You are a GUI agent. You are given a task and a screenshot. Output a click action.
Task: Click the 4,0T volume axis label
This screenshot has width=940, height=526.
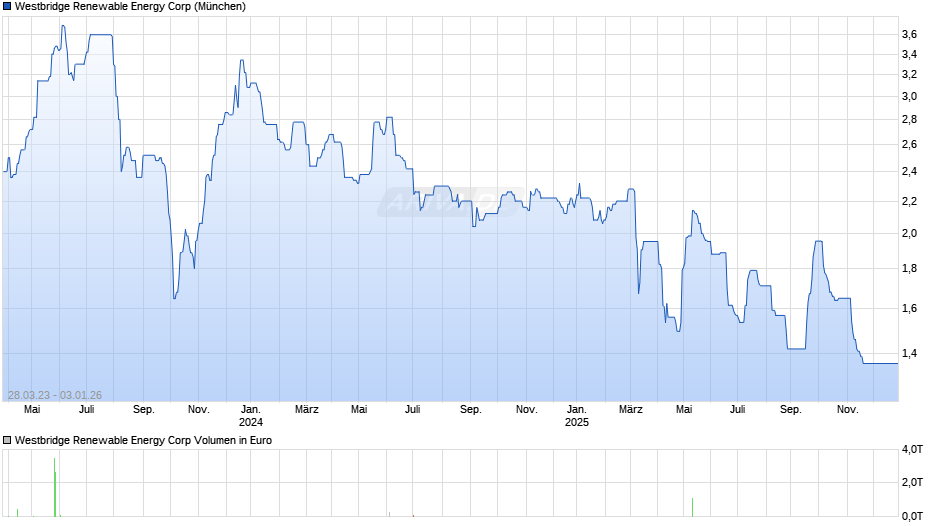click(x=912, y=449)
